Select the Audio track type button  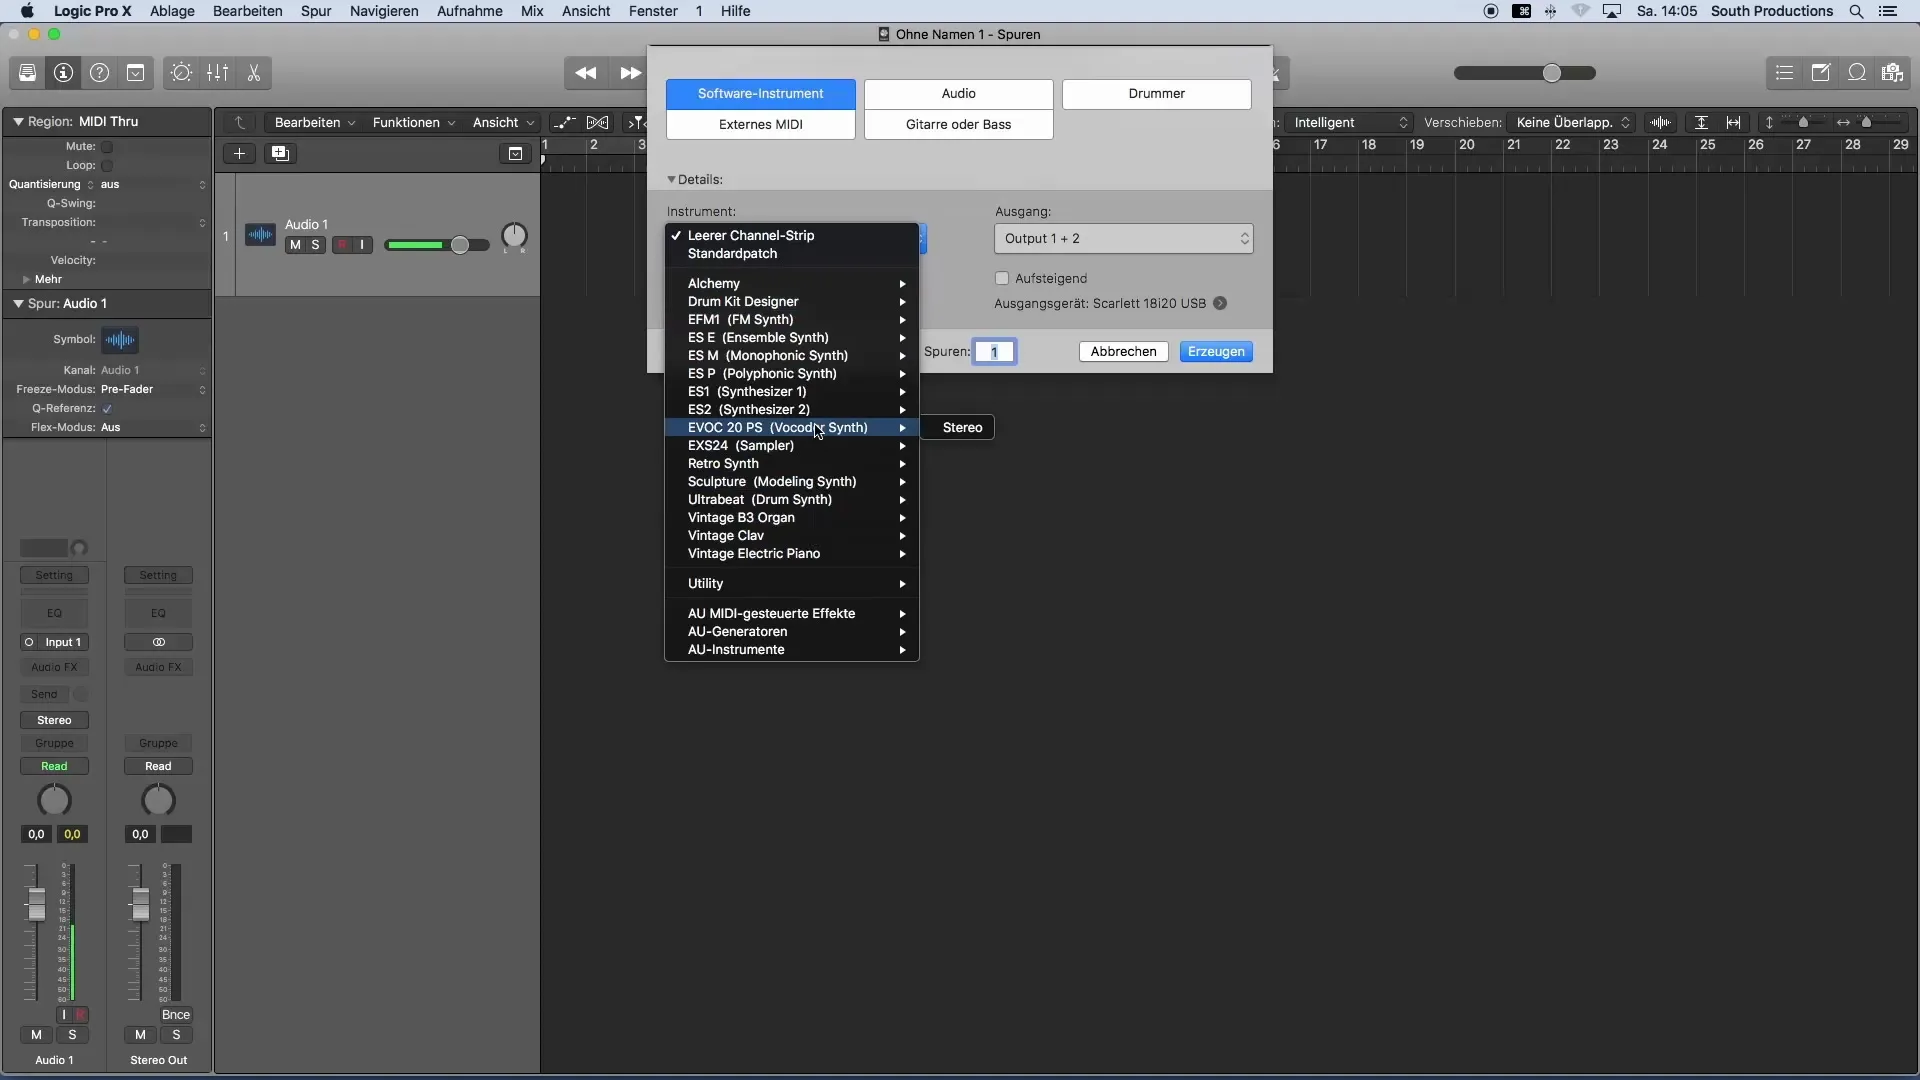(x=958, y=94)
